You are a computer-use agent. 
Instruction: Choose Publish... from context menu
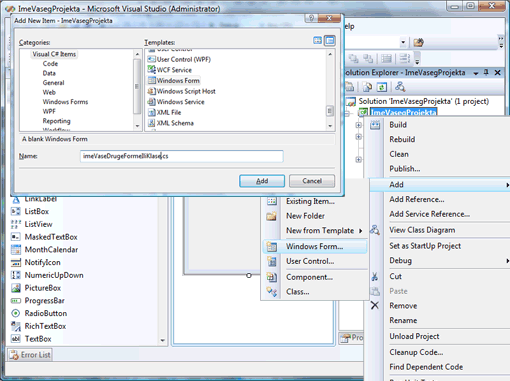click(x=405, y=169)
